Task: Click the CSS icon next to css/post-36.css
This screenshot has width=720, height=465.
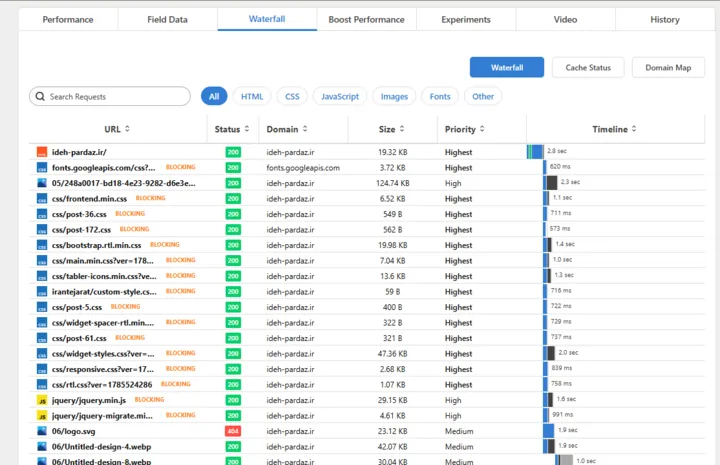Action: [42, 214]
